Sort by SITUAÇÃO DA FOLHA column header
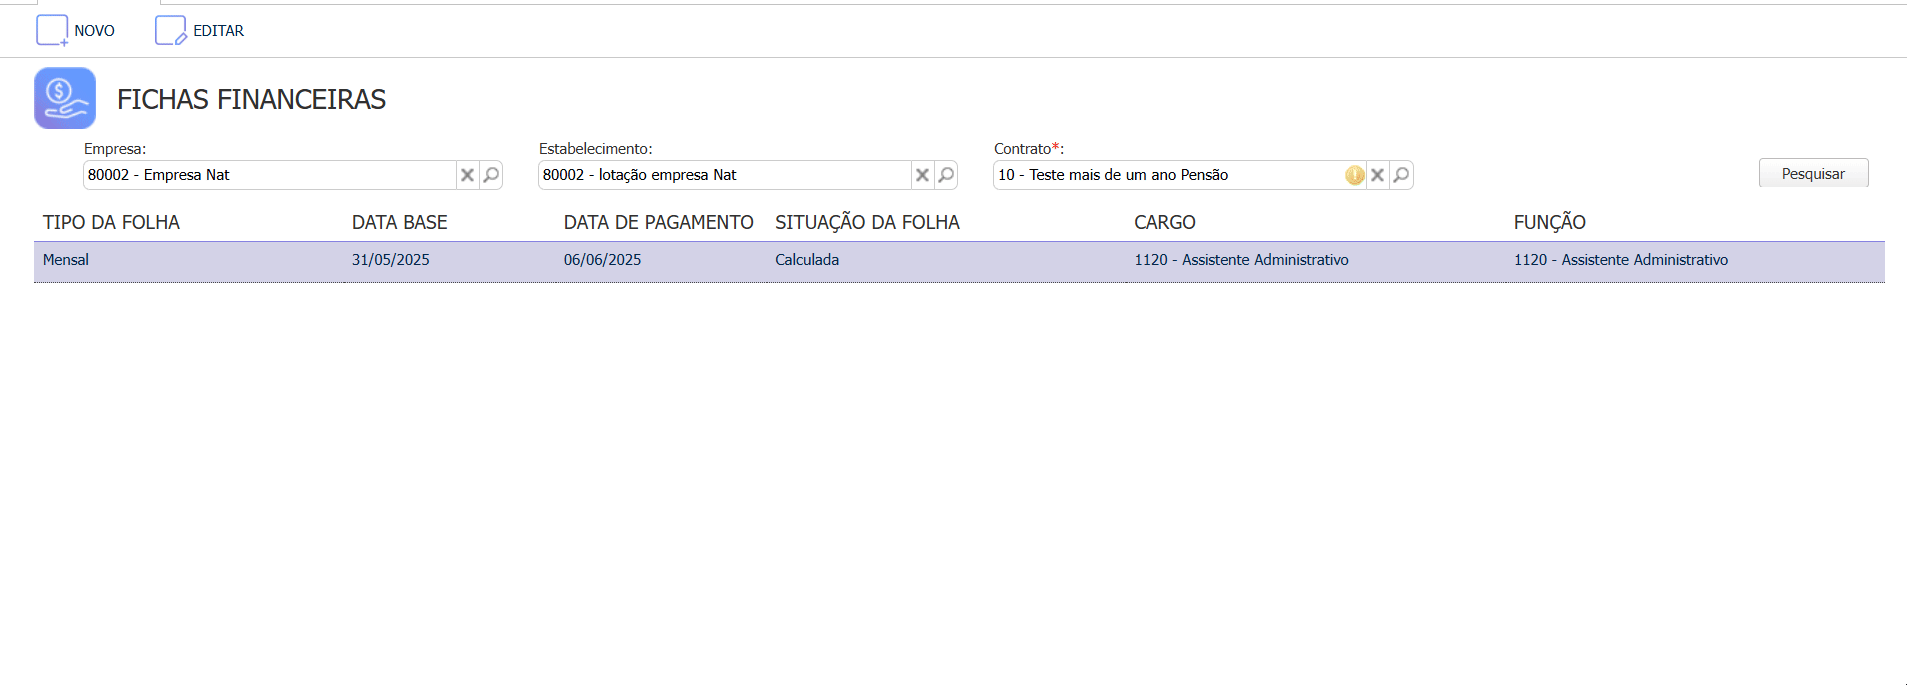The image size is (1907, 685). 867,222
